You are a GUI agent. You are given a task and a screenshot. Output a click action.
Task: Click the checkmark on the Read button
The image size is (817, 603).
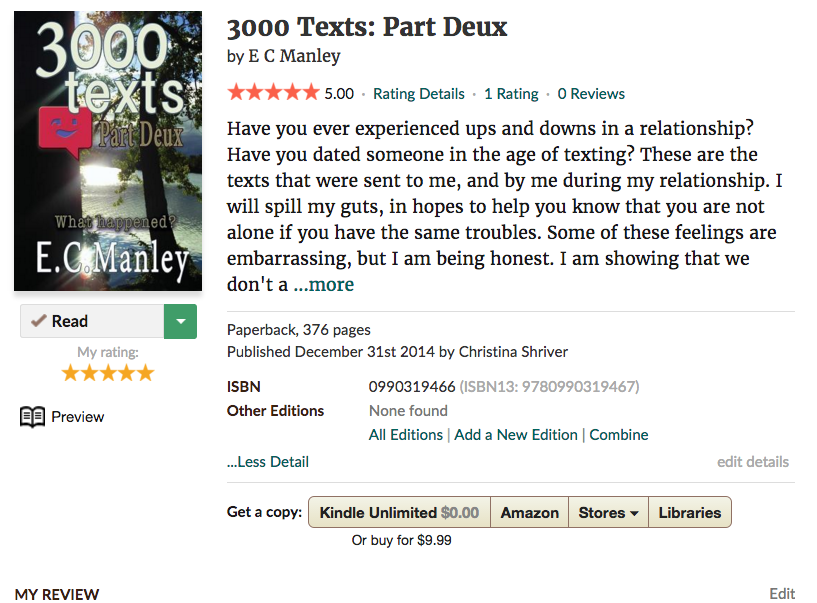click(x=39, y=321)
